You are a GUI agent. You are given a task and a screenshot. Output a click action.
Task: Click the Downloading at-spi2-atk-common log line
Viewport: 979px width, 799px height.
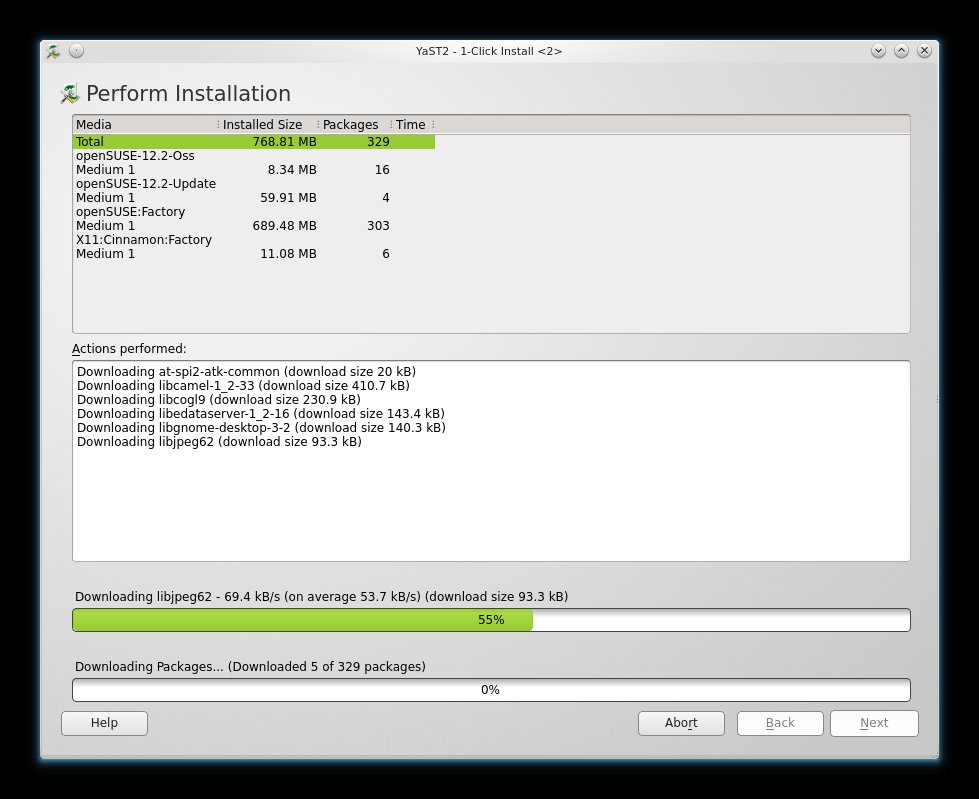246,371
